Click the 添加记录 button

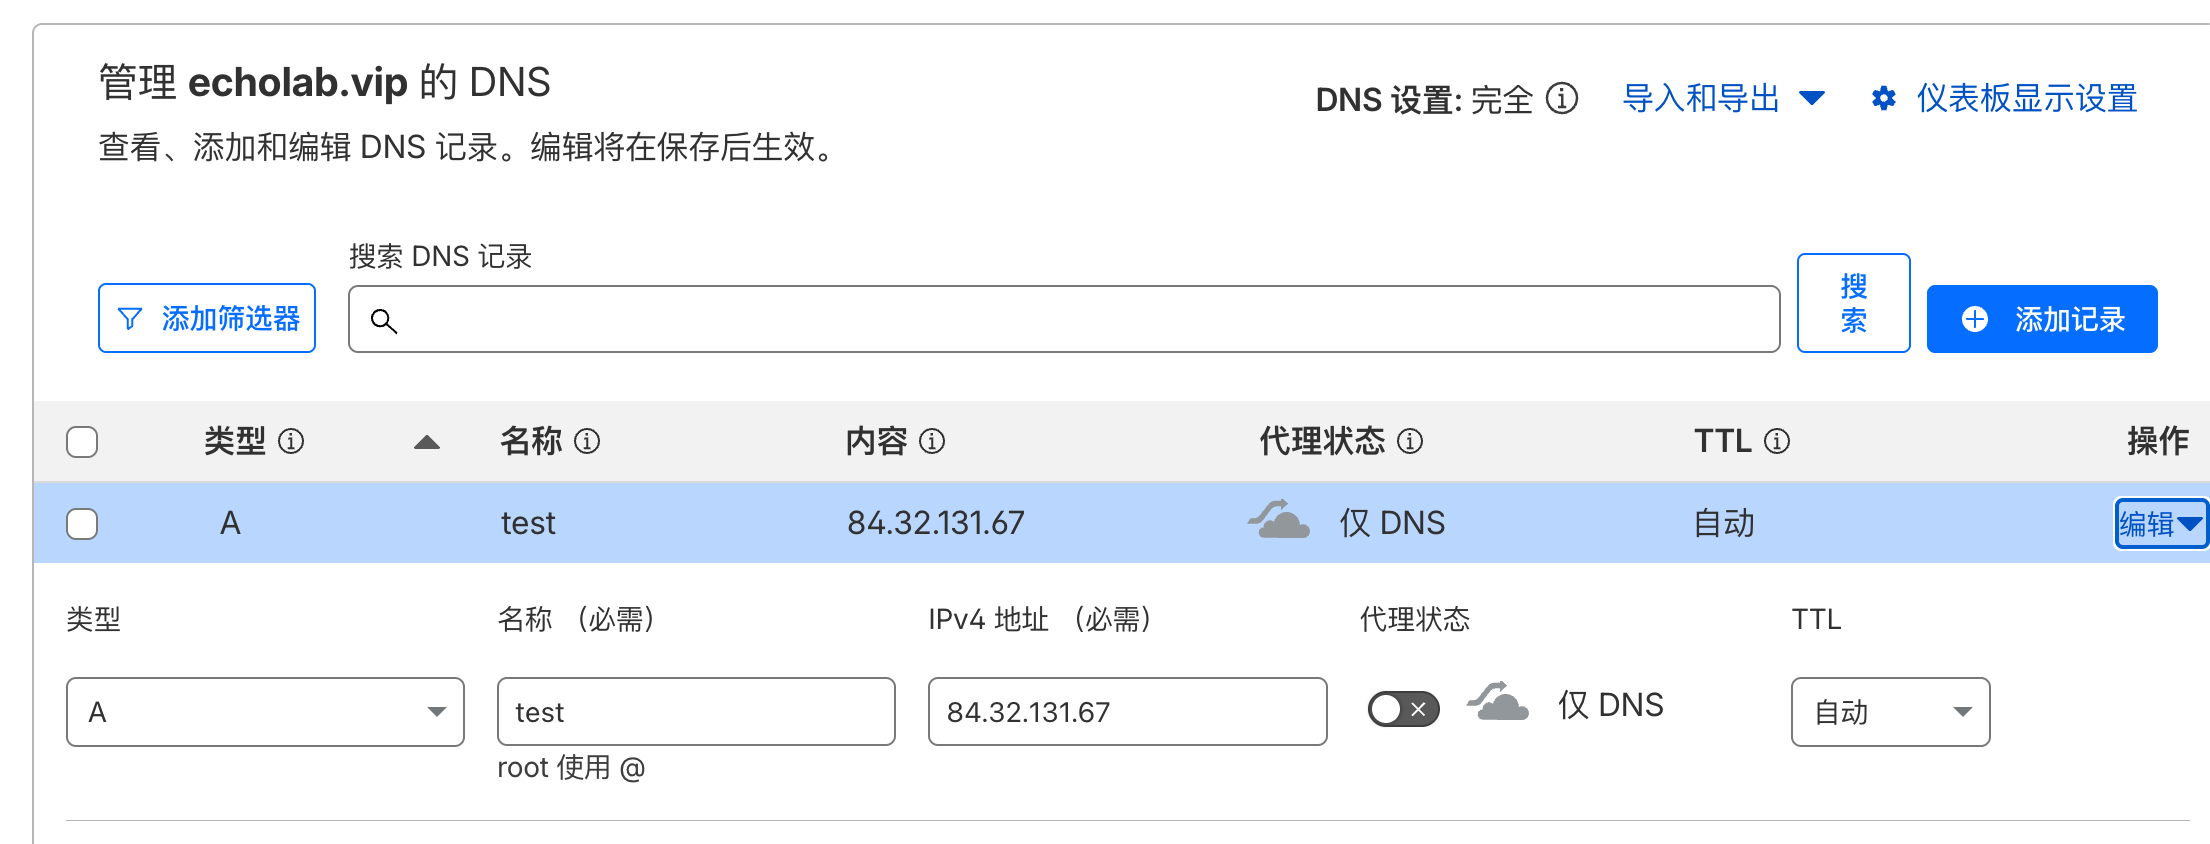(2042, 319)
